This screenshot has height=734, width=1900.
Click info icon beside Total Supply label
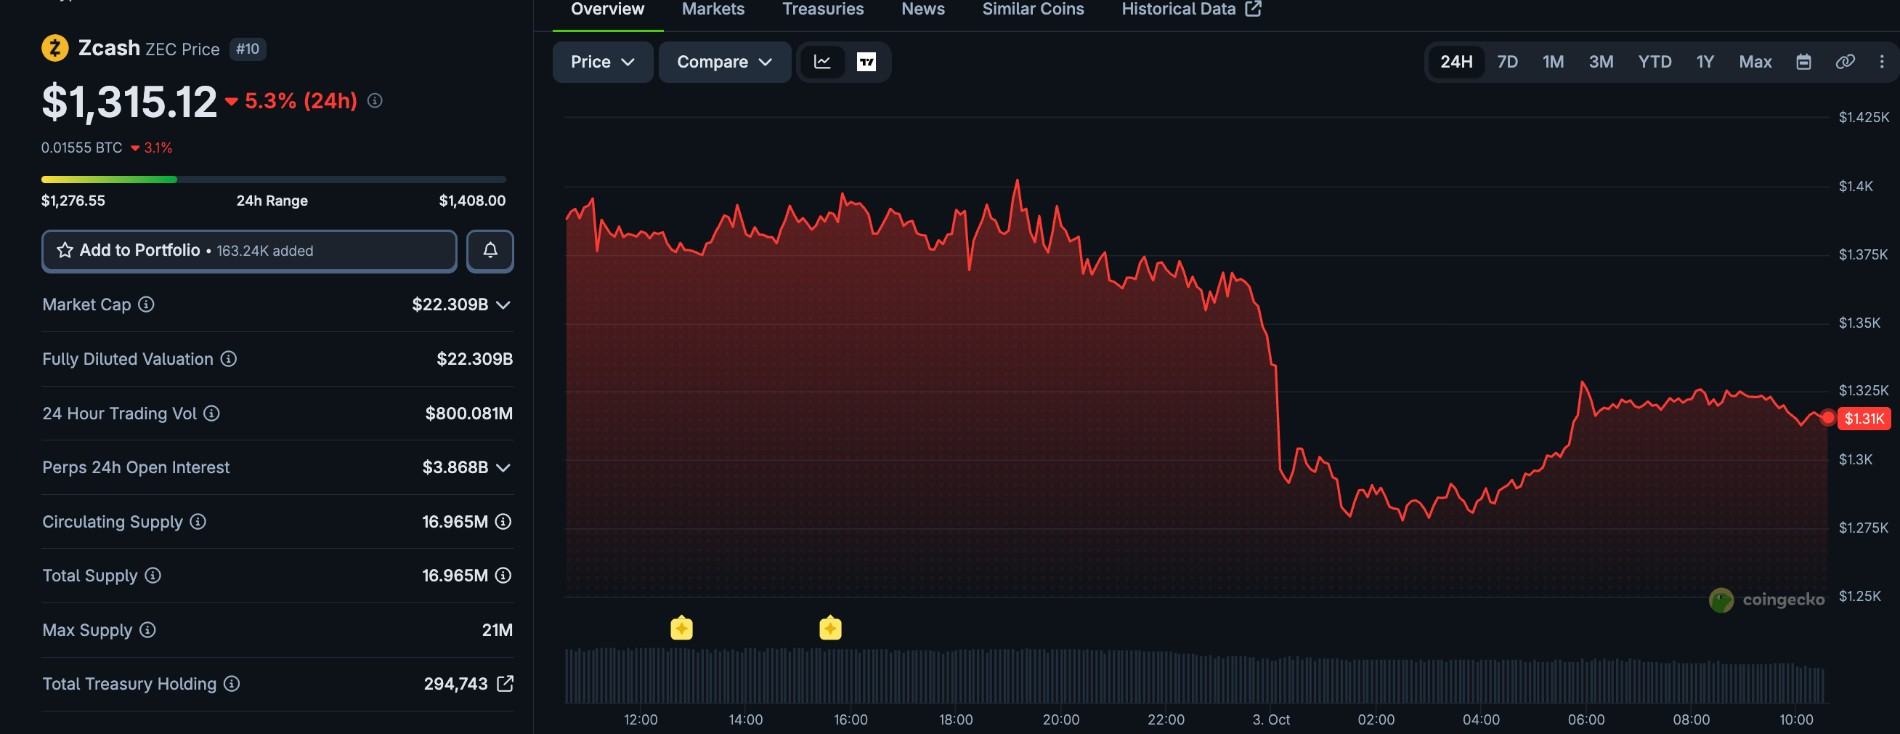[153, 575]
